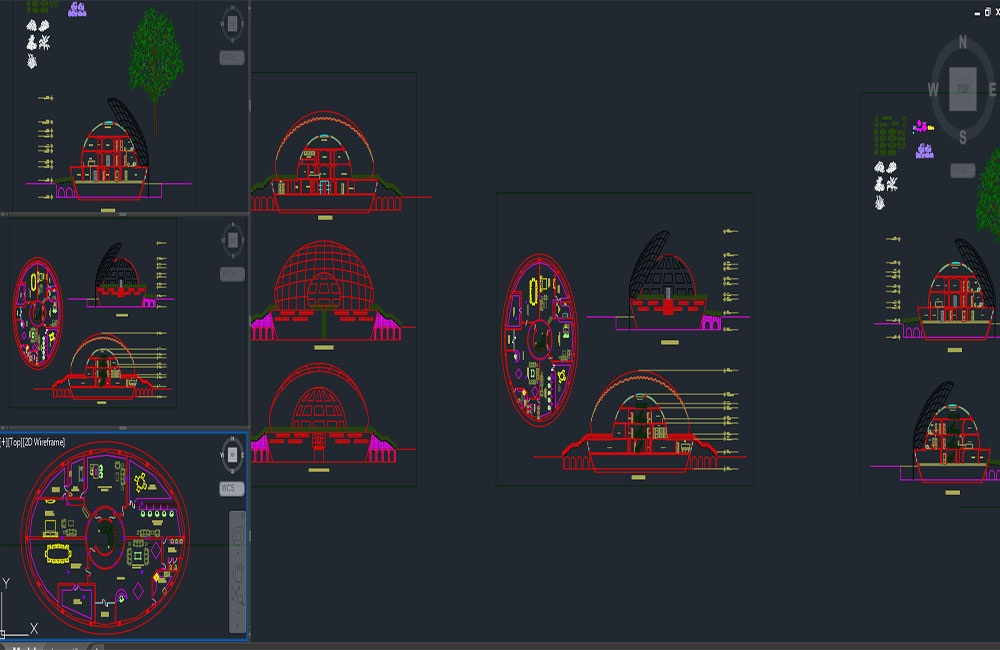The width and height of the screenshot is (1000, 650).
Task: Select the Zoom tool in the navigation bar
Action: (x=237, y=596)
